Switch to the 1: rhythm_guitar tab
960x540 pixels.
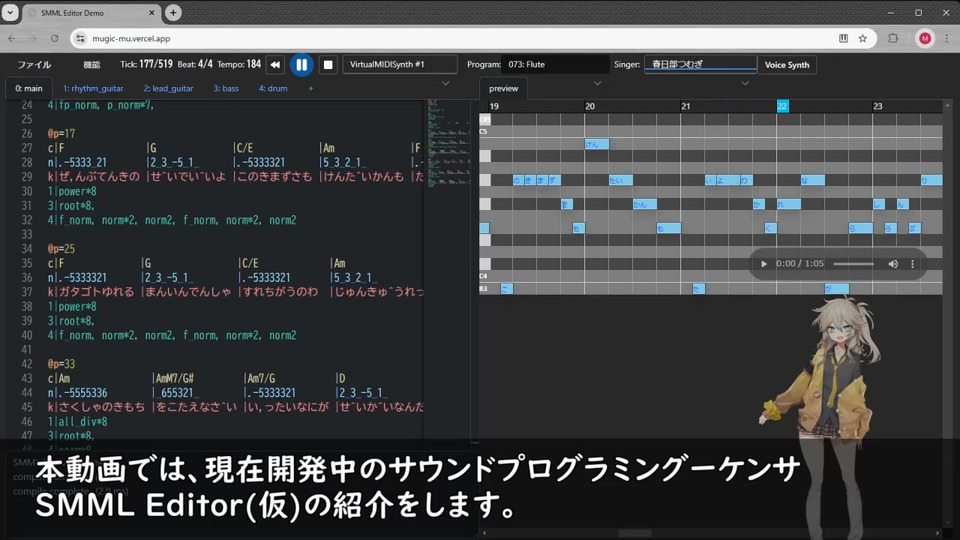pos(93,88)
